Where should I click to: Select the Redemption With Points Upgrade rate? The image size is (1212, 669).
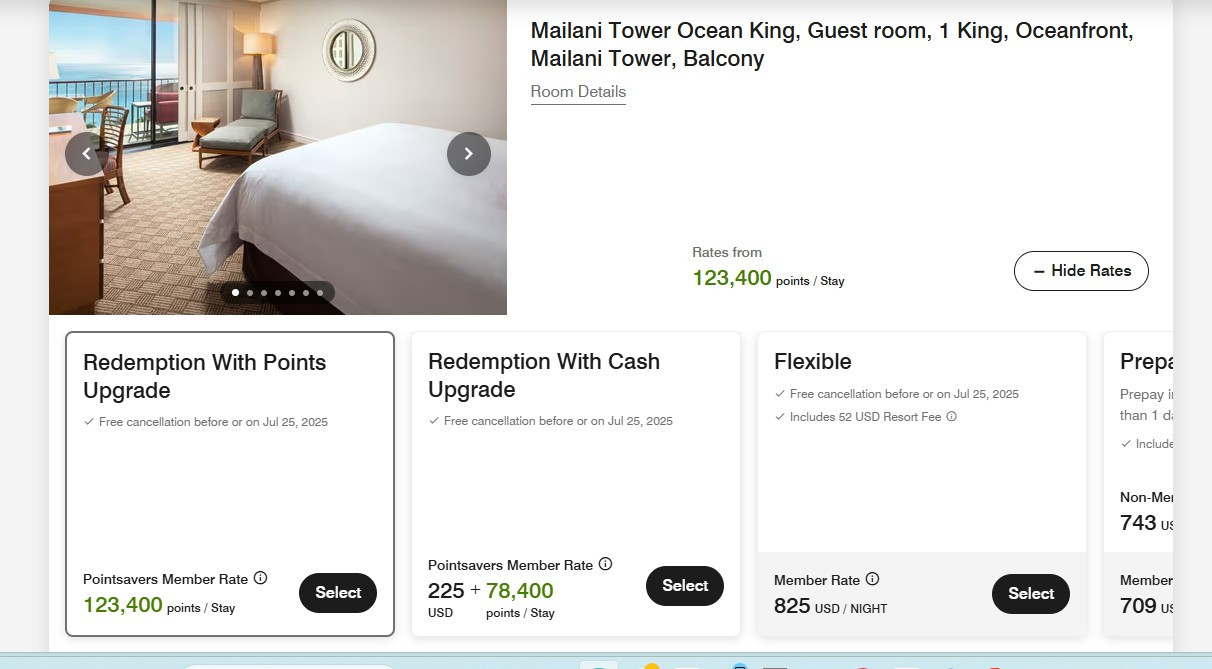[338, 593]
